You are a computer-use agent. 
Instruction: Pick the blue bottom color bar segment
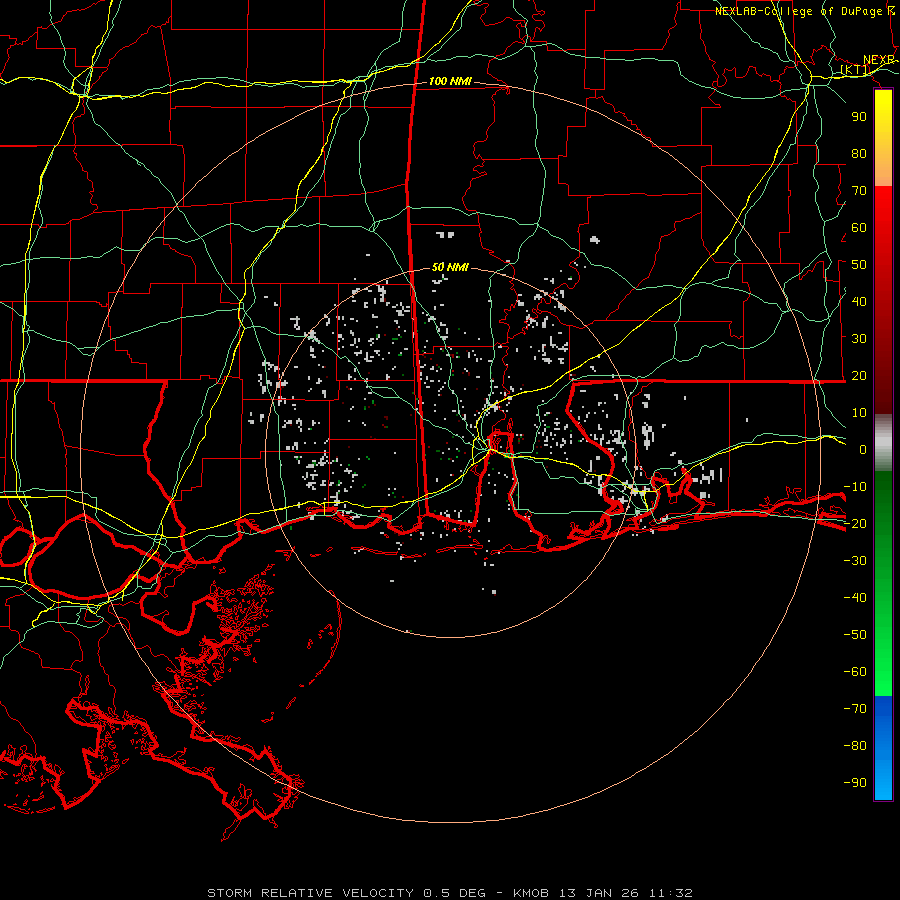tap(883, 748)
